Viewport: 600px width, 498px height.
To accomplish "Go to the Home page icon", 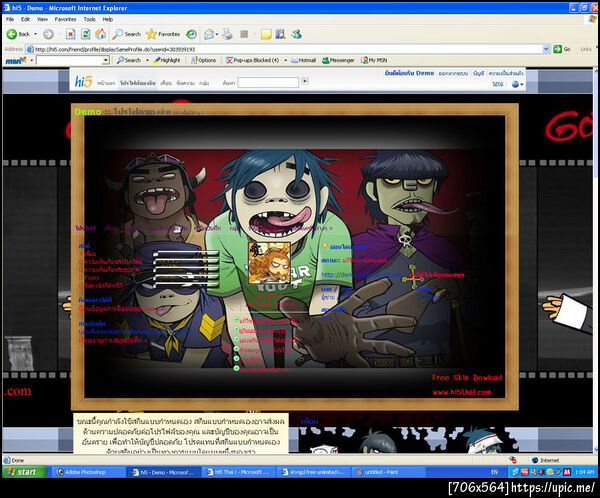I will [x=101, y=34].
